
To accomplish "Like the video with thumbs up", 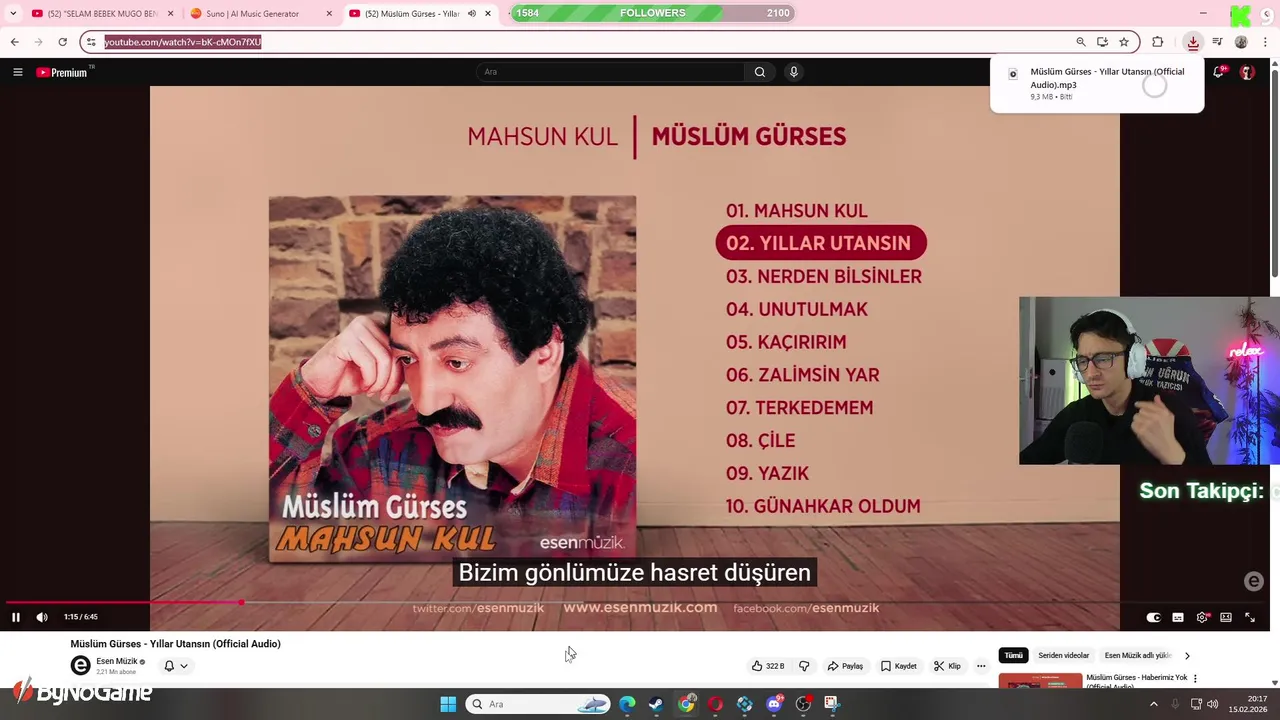I will pyautogui.click(x=768, y=666).
